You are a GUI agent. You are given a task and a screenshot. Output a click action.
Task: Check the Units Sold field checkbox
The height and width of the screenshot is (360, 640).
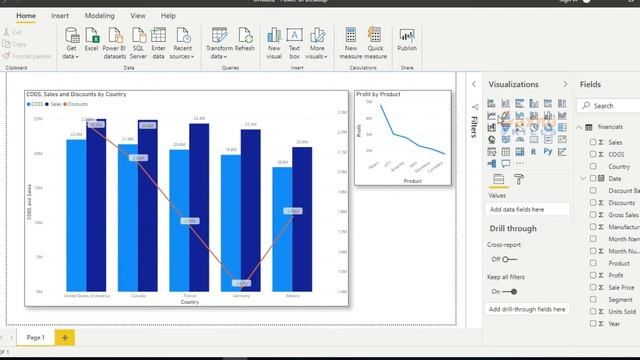point(593,311)
